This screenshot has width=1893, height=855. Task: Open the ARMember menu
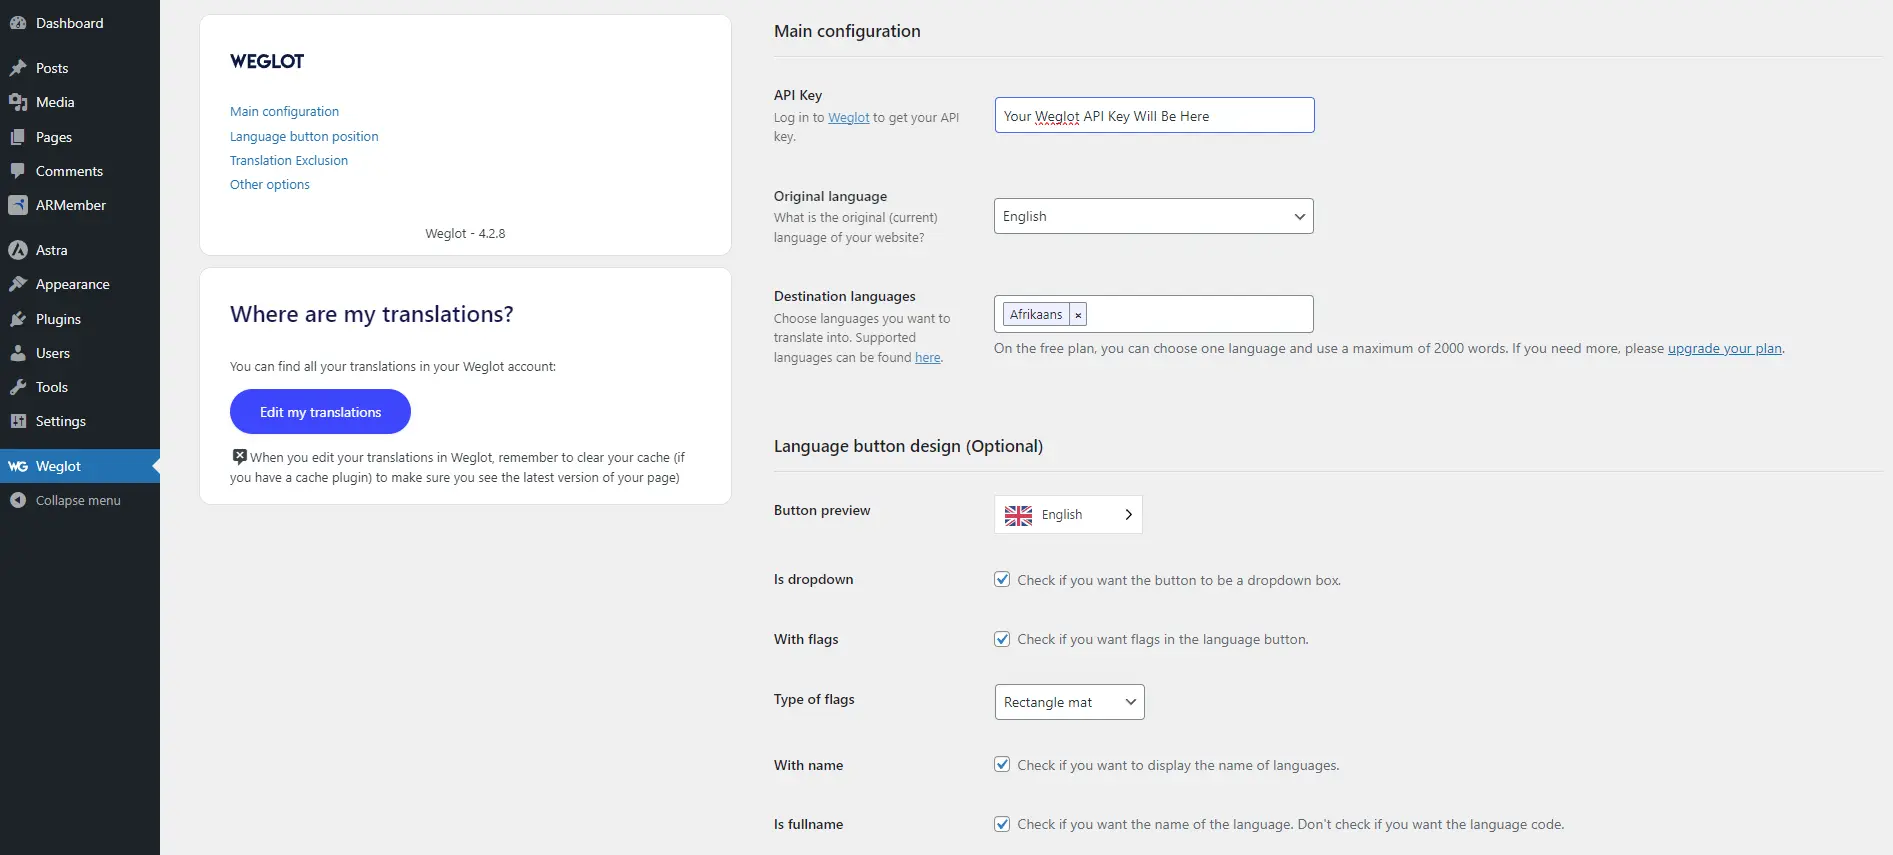click(80, 205)
